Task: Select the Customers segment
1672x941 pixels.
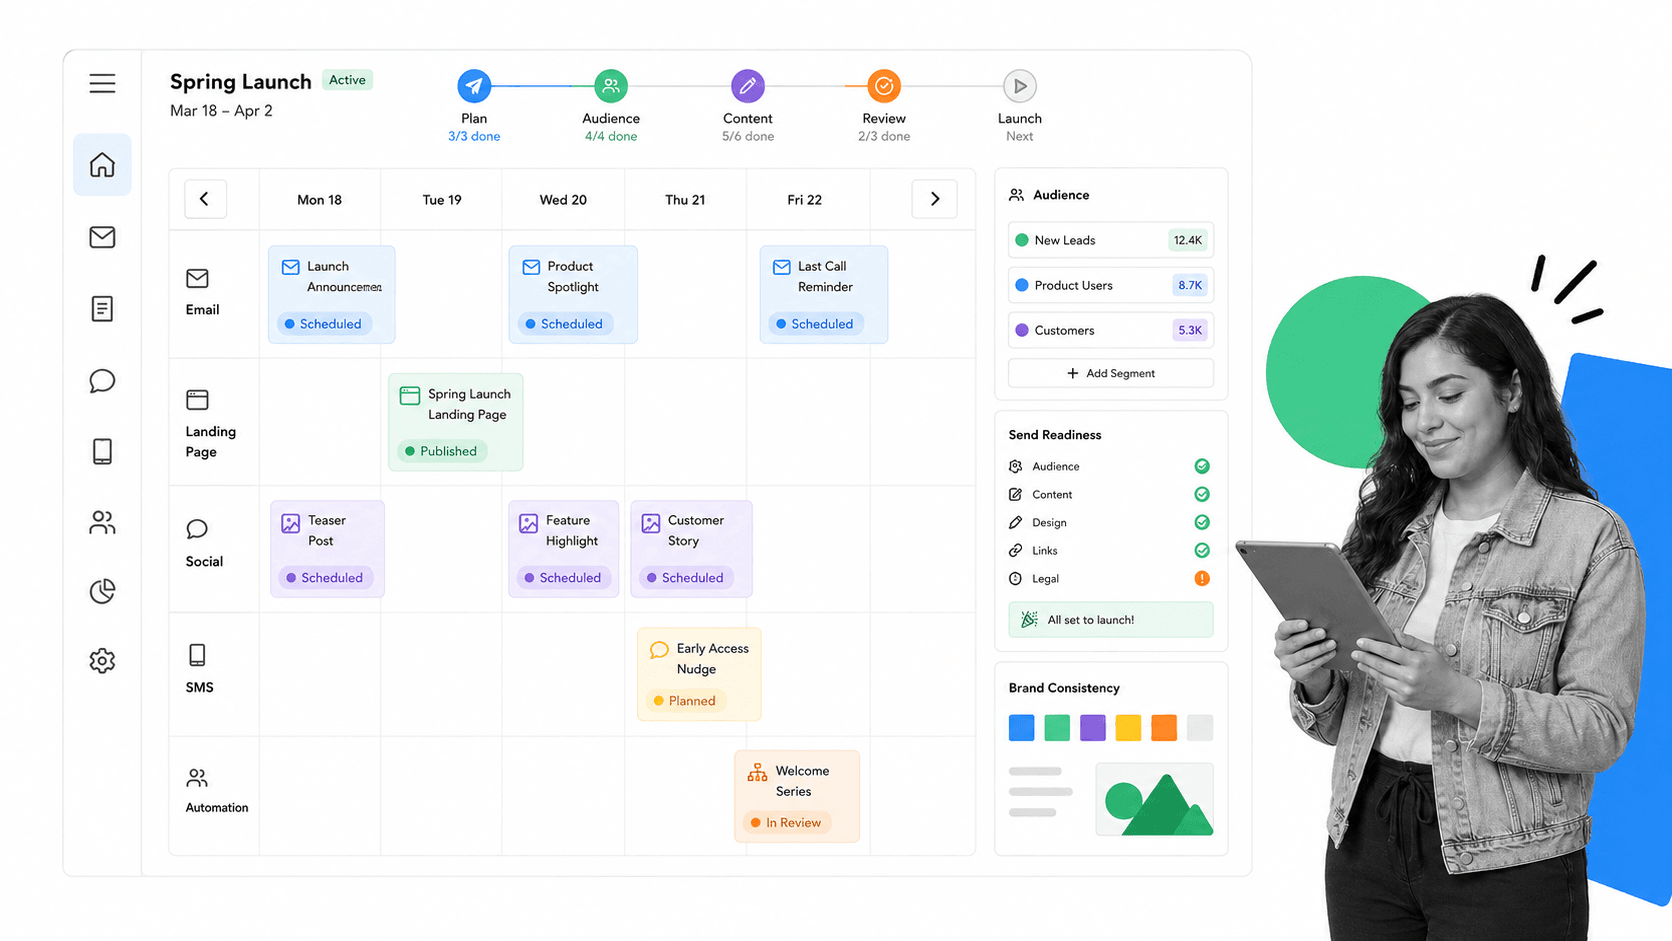Action: point(1111,330)
